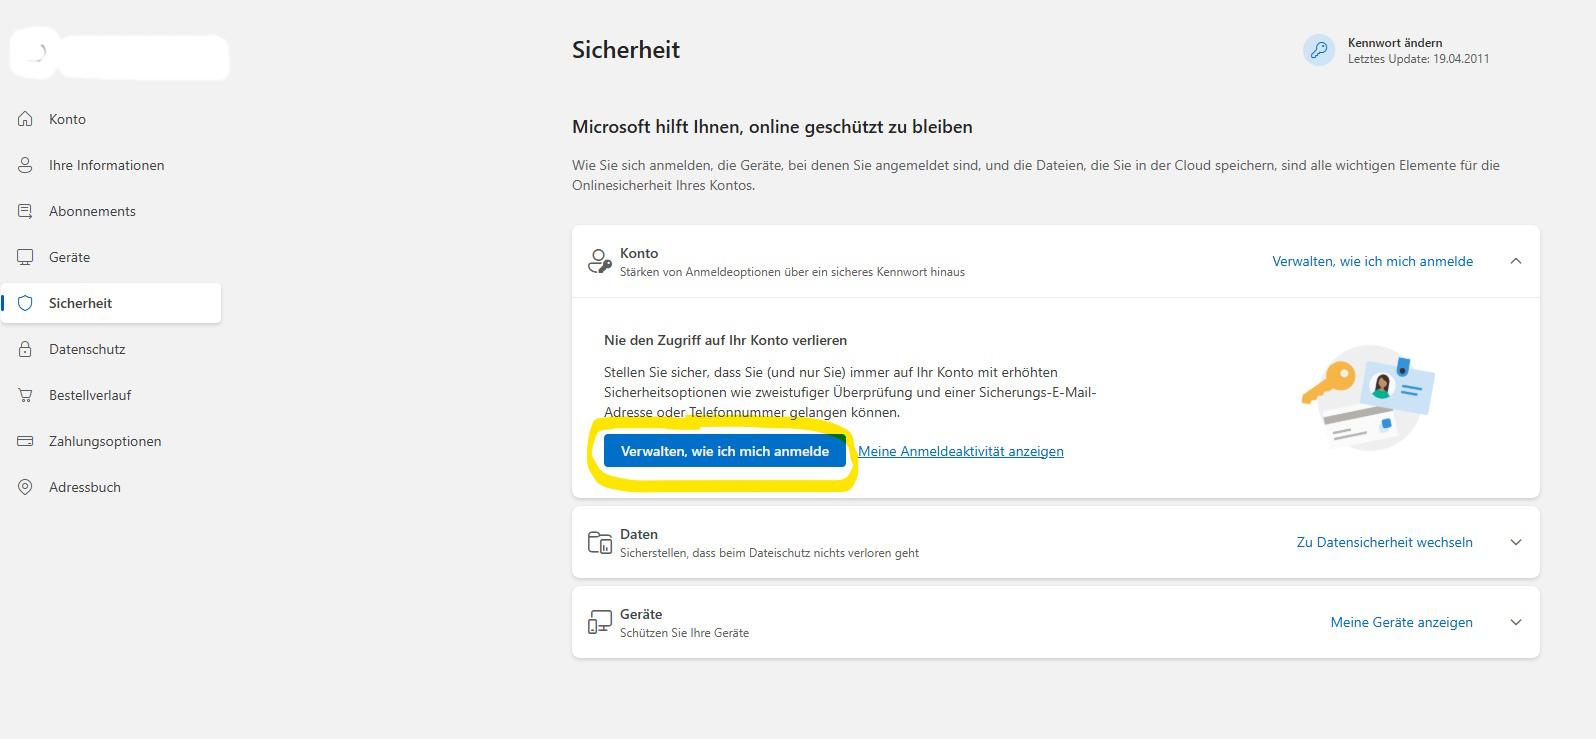
Task: Select the shield icon beside Sicherheit
Action: point(24,302)
